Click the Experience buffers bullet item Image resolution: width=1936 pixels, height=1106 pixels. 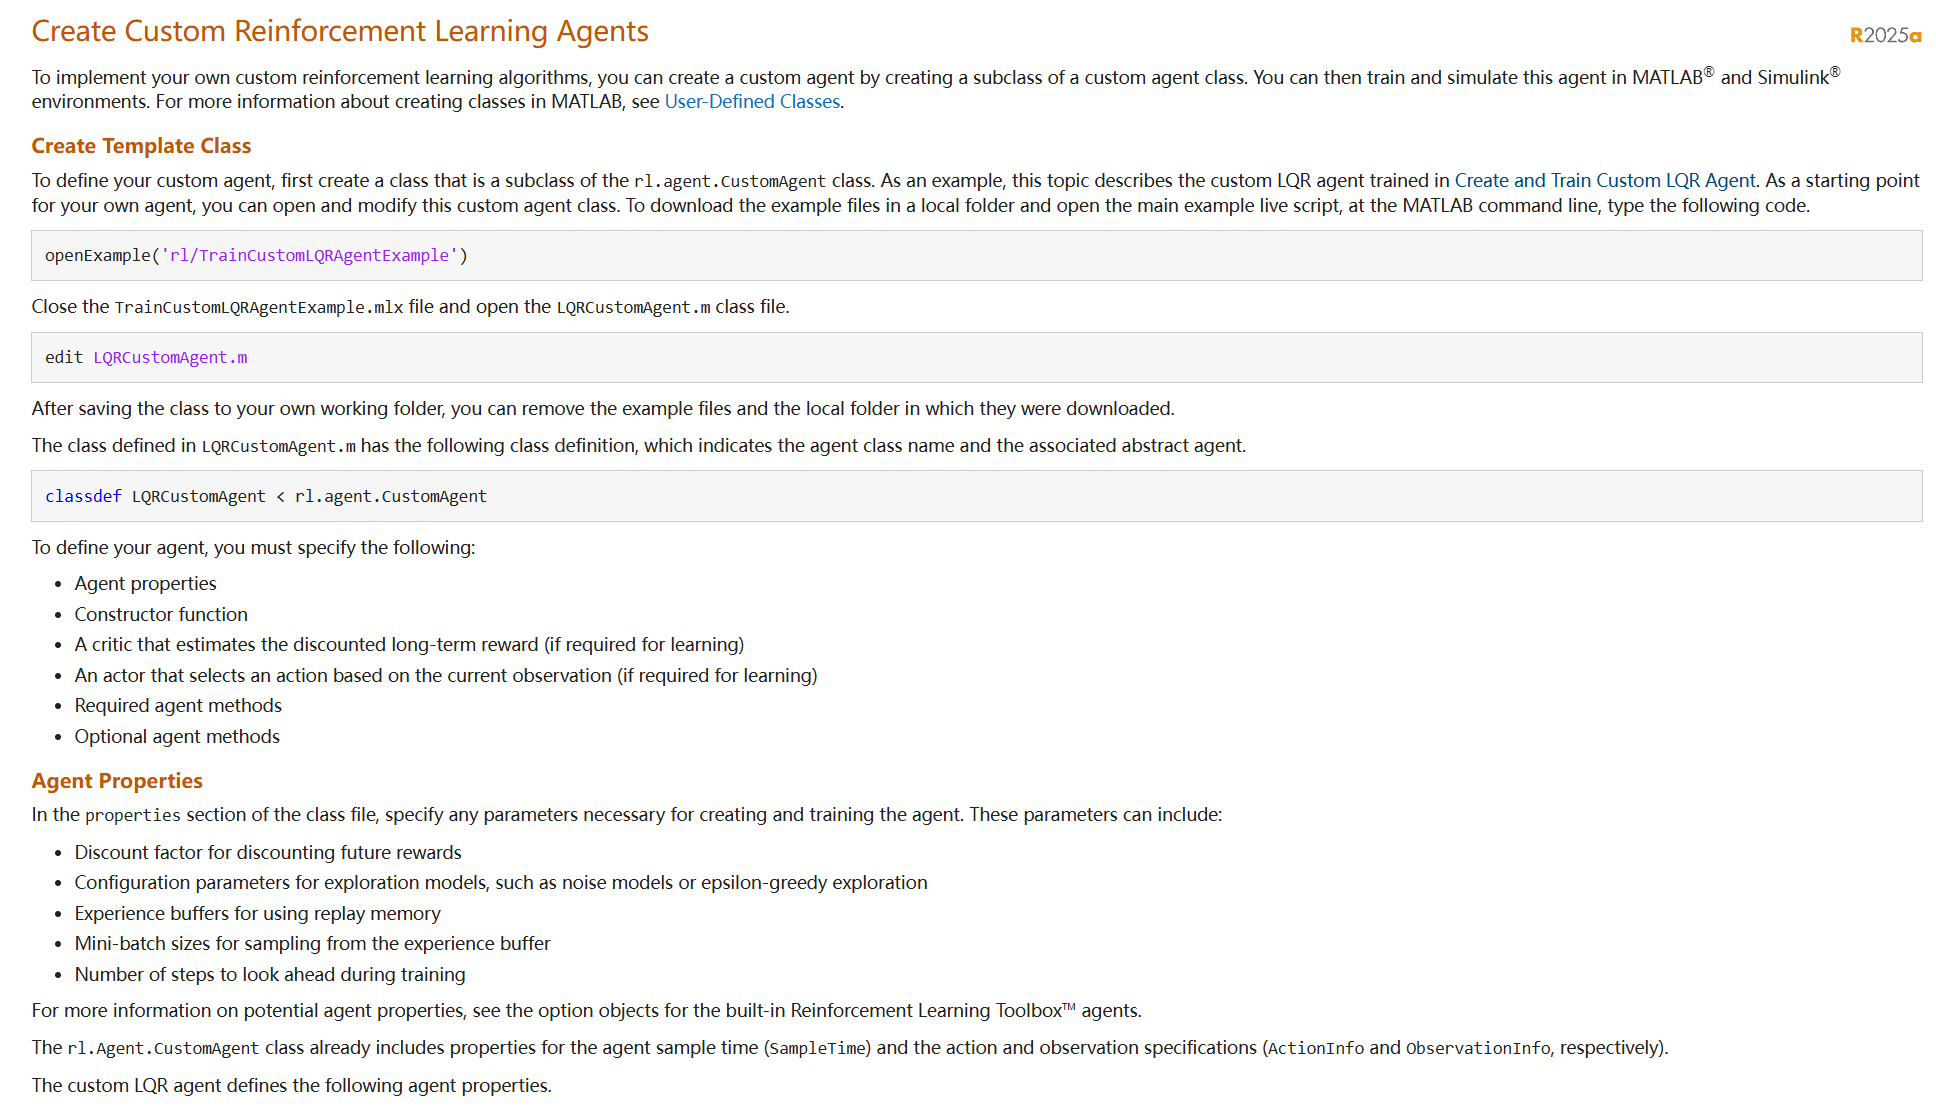pyautogui.click(x=257, y=914)
